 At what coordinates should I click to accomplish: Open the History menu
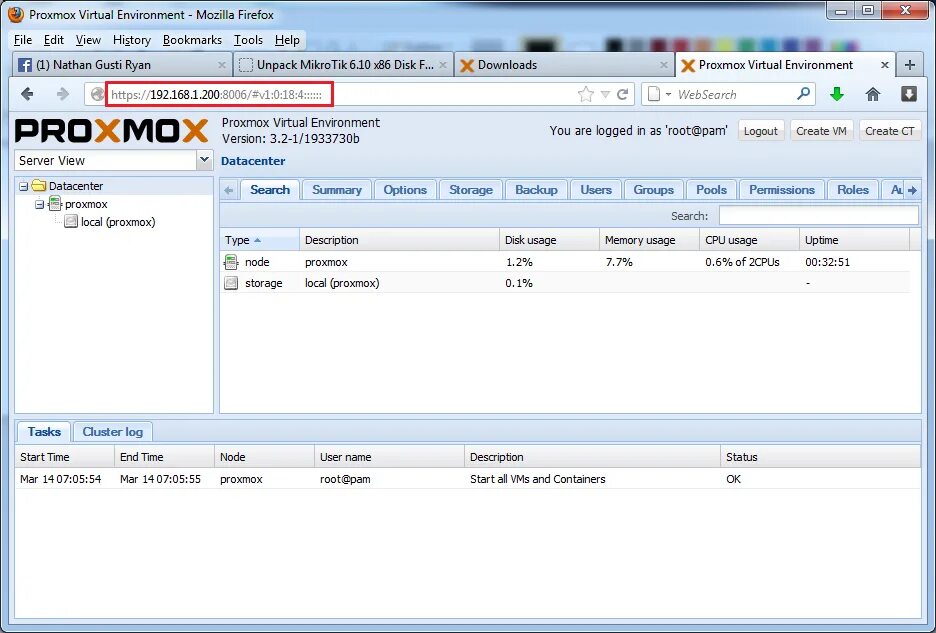pos(132,40)
